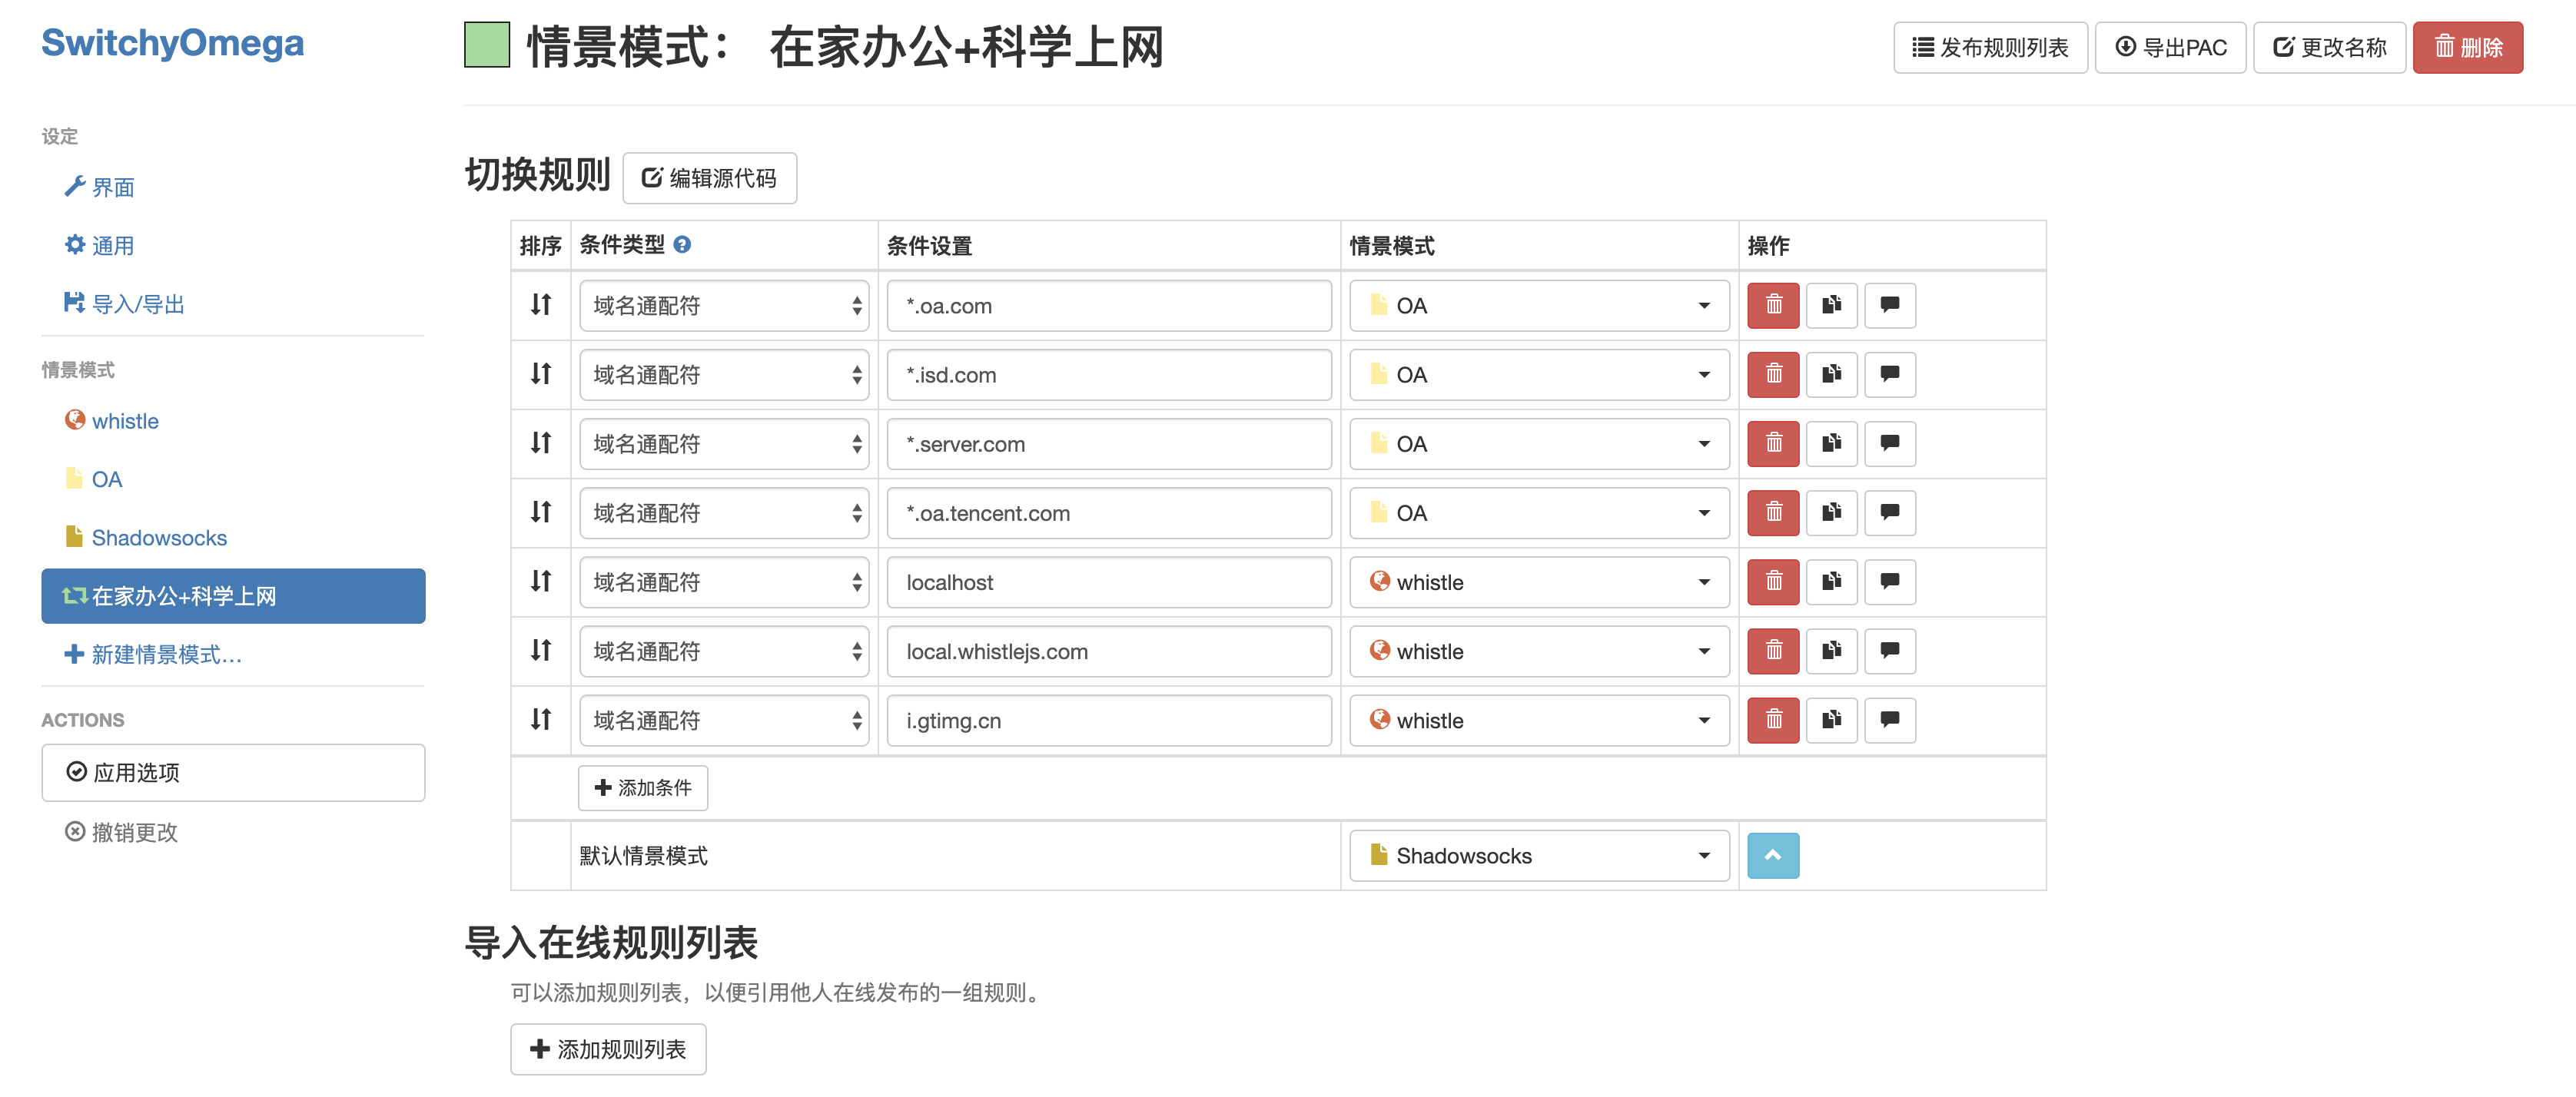Delete the *.oa.com rule
Screen dimensions: 2576x1097
(1772, 305)
